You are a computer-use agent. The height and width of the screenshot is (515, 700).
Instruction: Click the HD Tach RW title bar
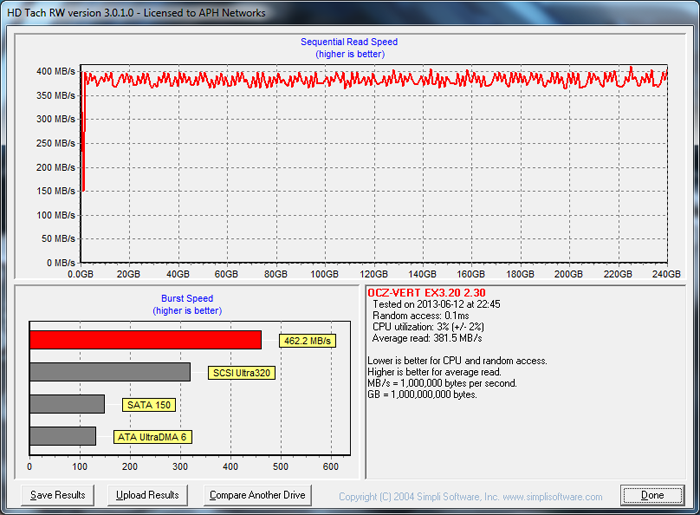[135, 12]
